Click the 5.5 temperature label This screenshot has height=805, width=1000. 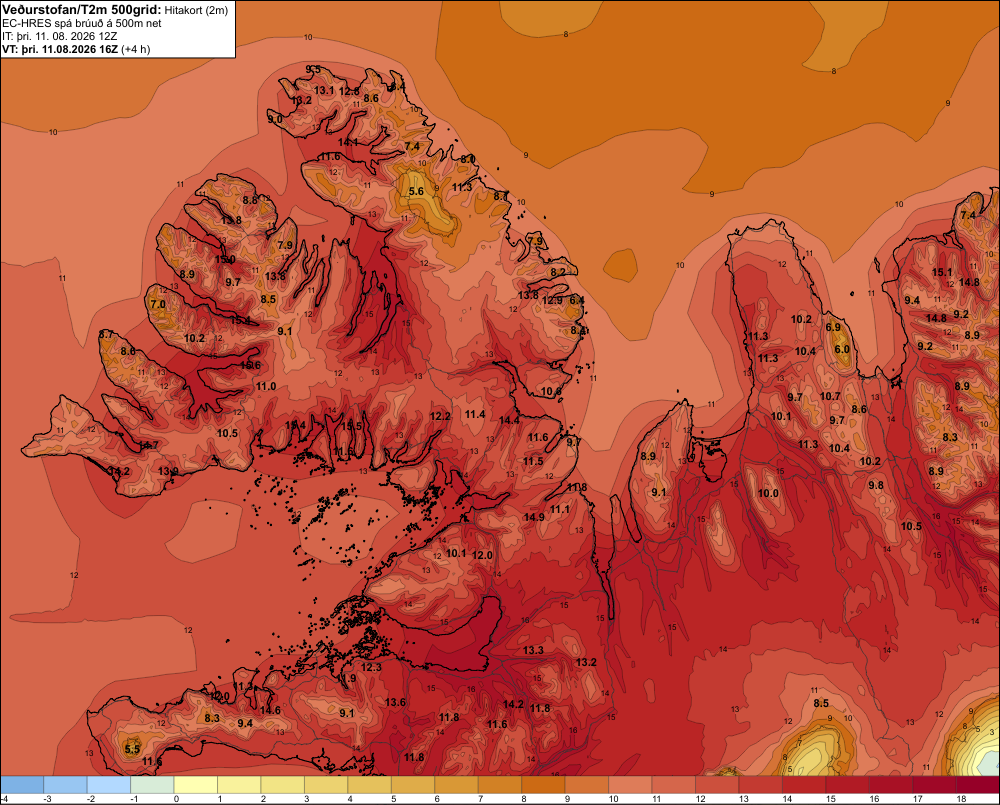pyautogui.click(x=132, y=749)
